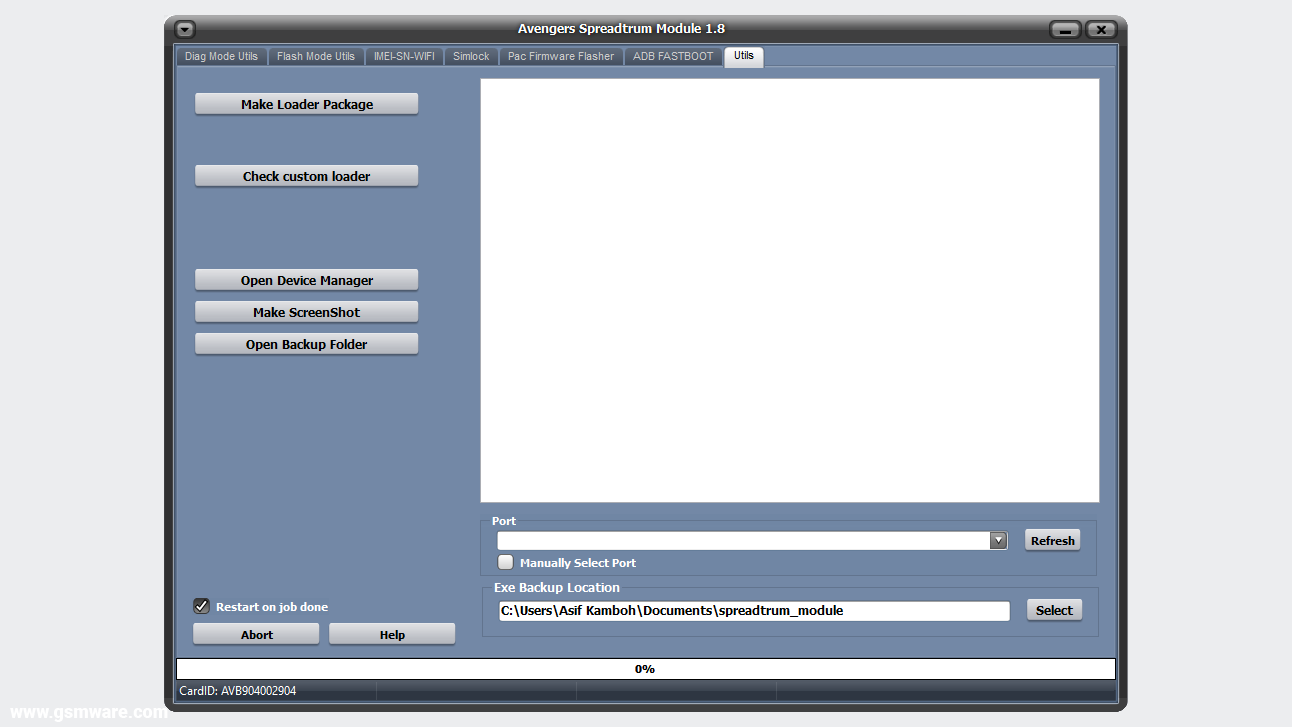The height and width of the screenshot is (727, 1292).
Task: Click the Exe Backup Location path field
Action: (750, 610)
